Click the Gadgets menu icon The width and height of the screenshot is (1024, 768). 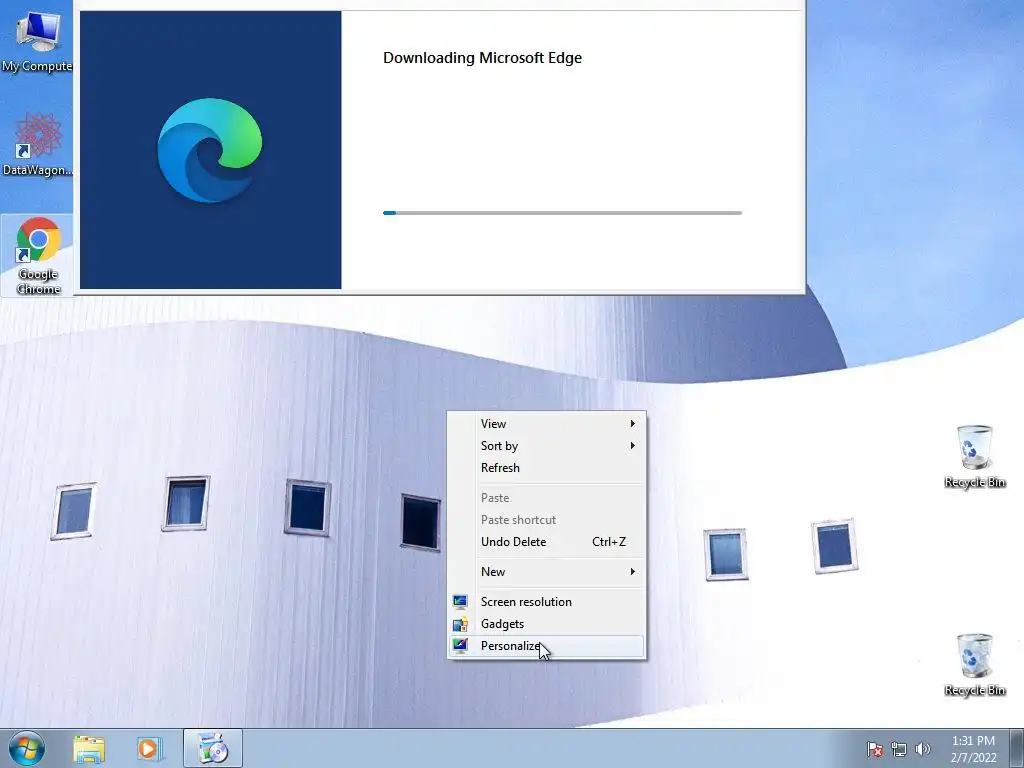pos(460,624)
